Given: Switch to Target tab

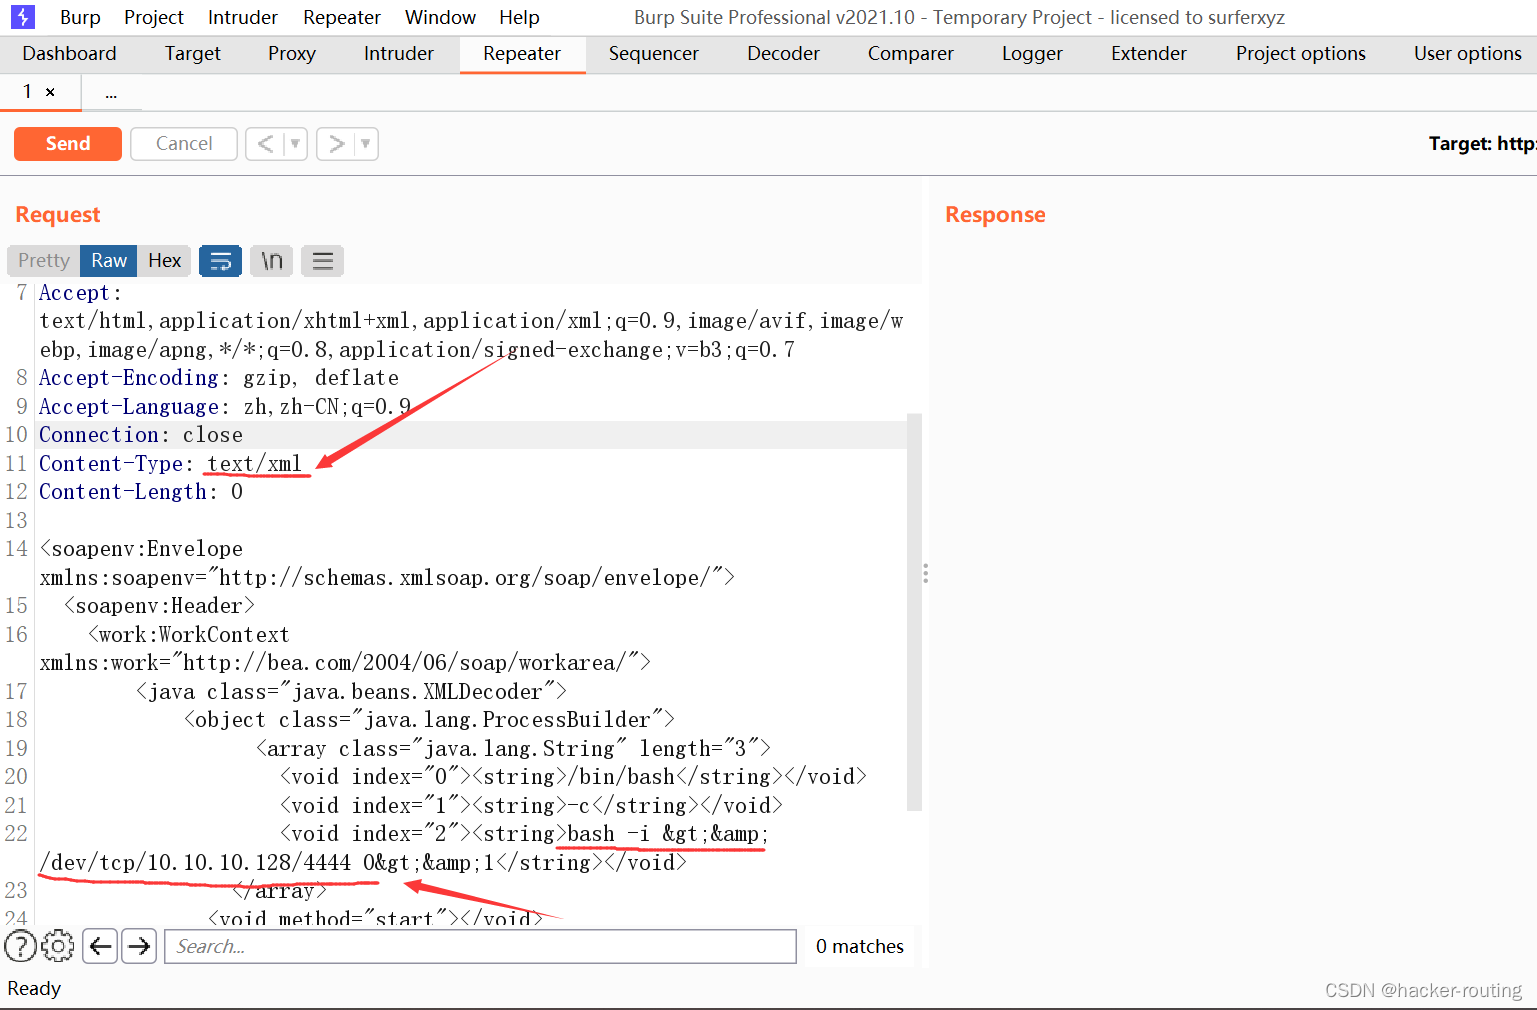Looking at the screenshot, I should tap(193, 54).
